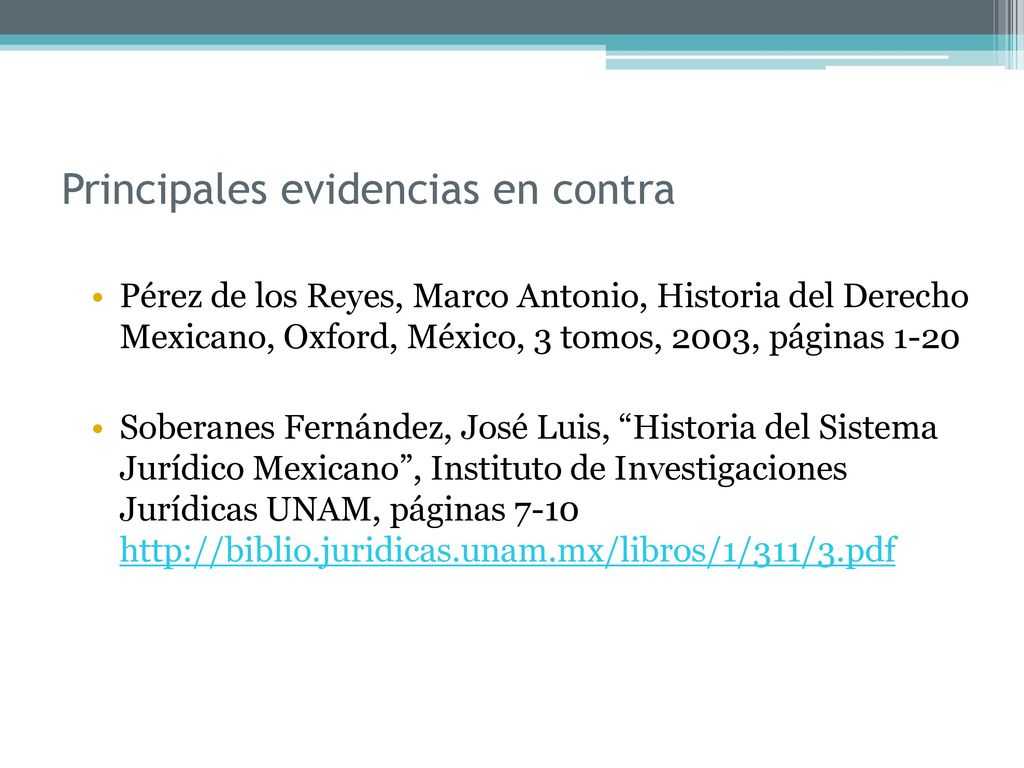Select the line 'Pérez de los Reyes, Marco Antonio, Historia del Derecho'
The width and height of the screenshot is (1024, 768).
pos(544,296)
